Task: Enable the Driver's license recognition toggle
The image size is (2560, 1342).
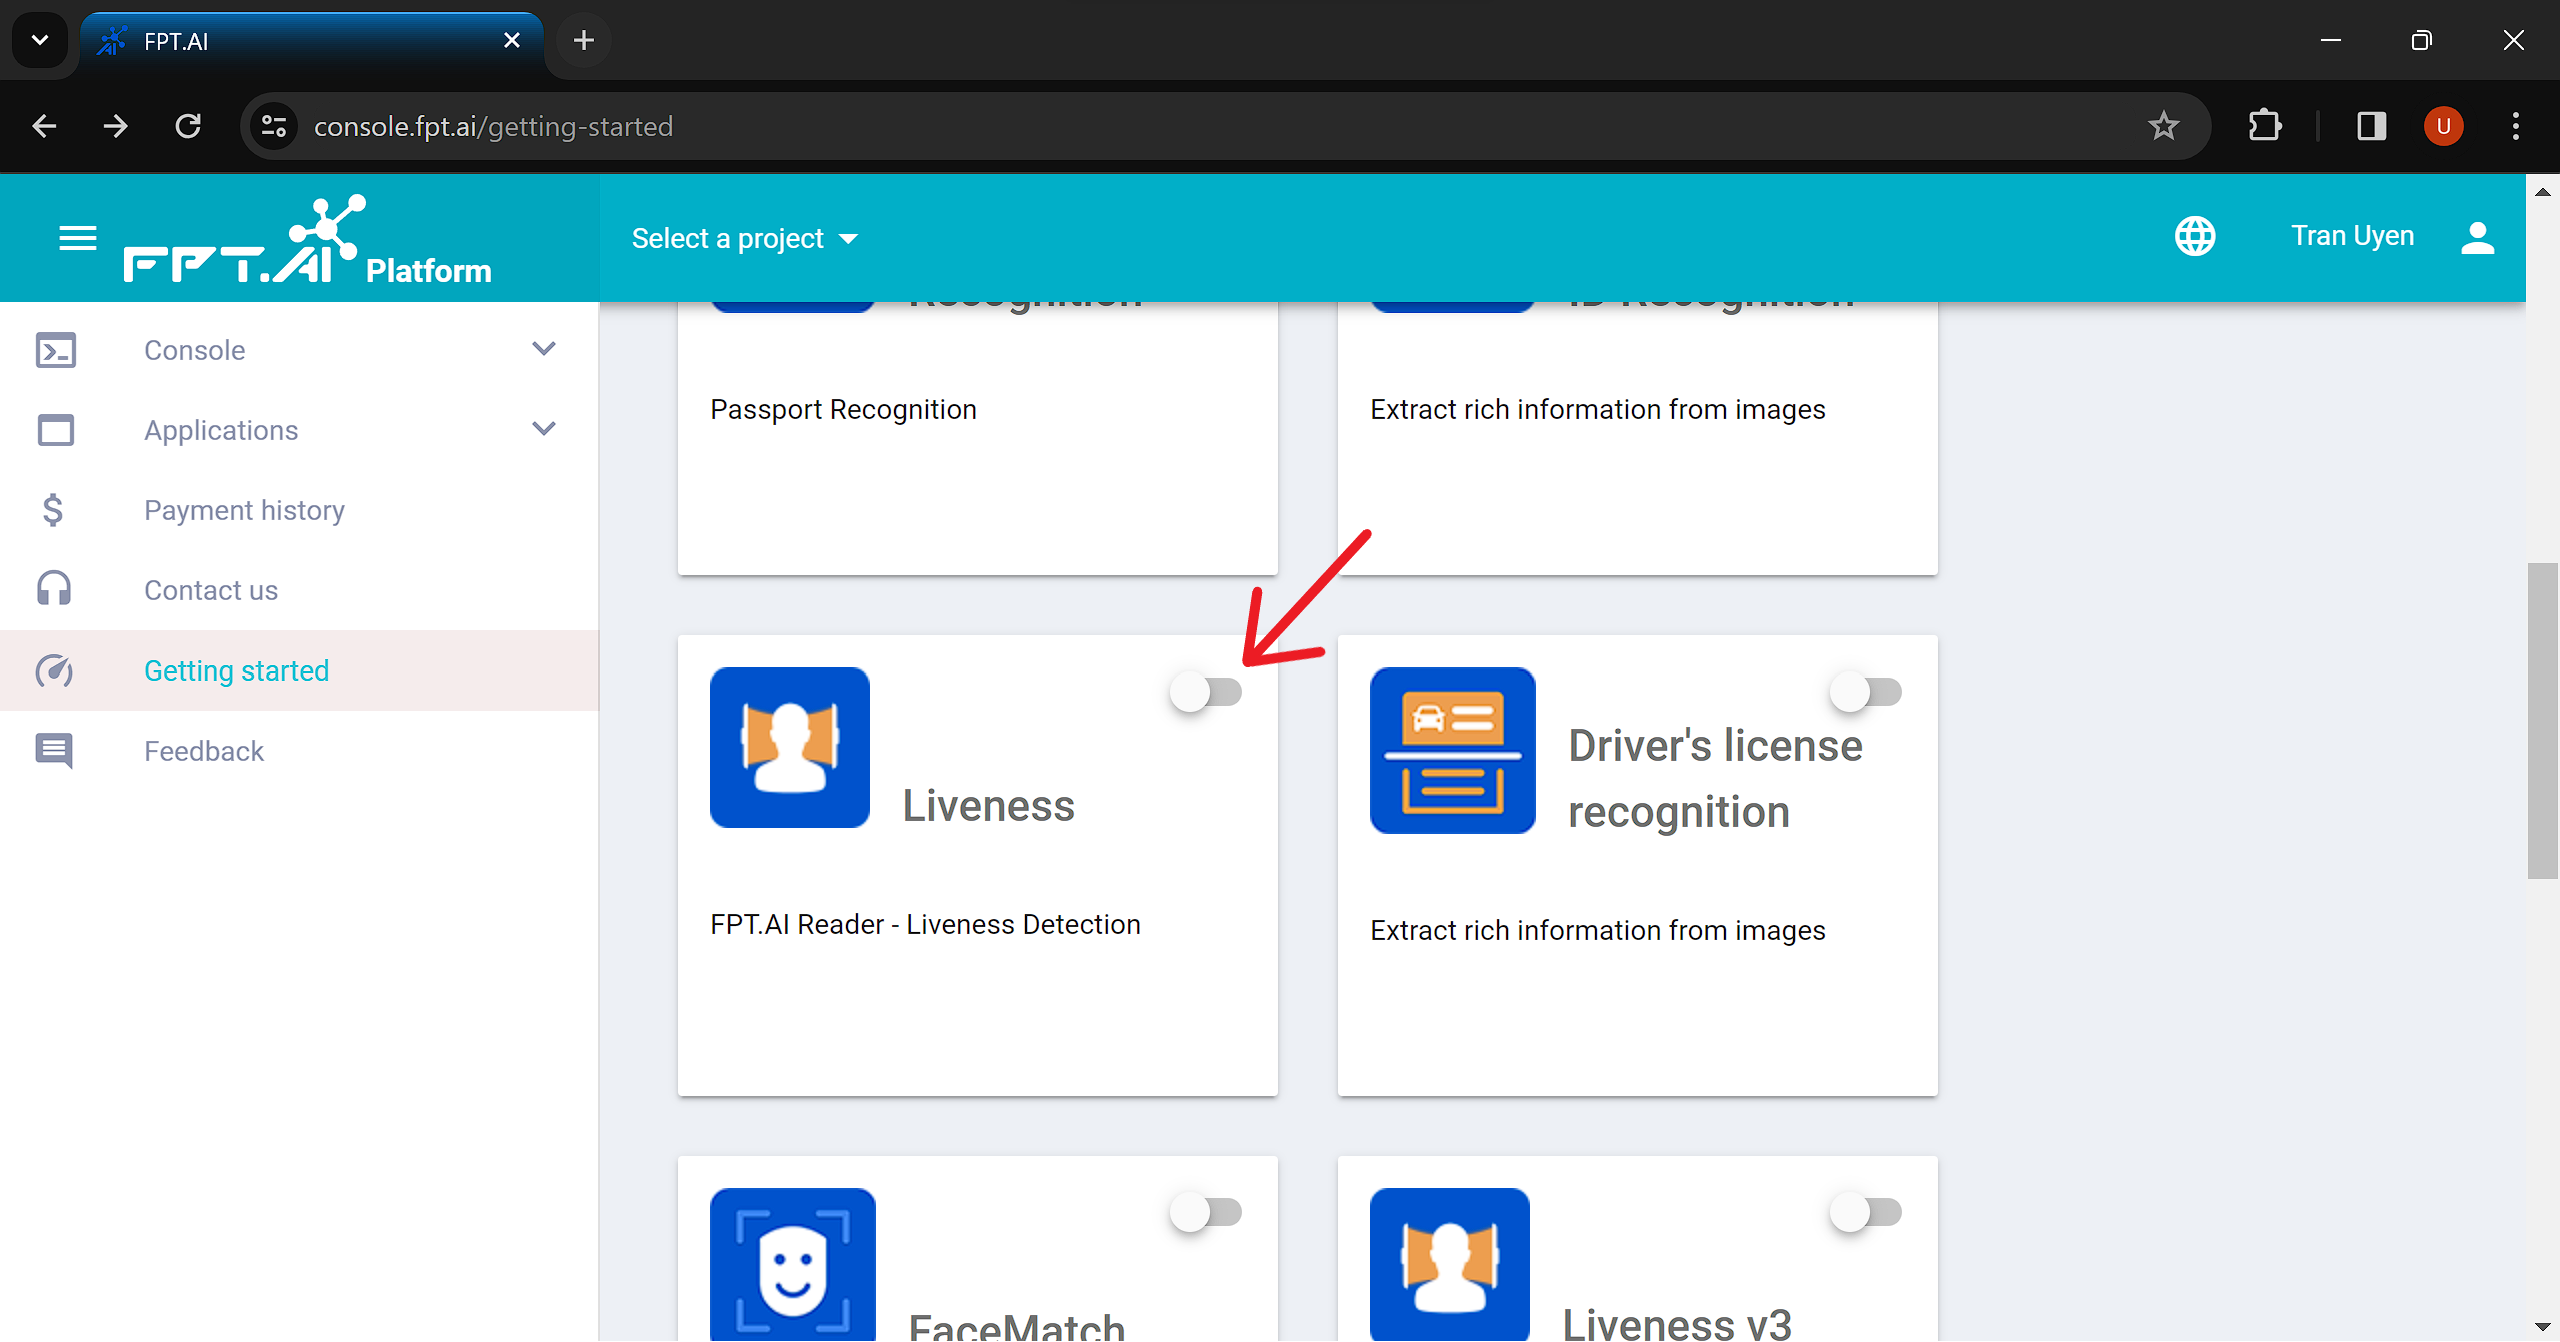Action: coord(1866,692)
